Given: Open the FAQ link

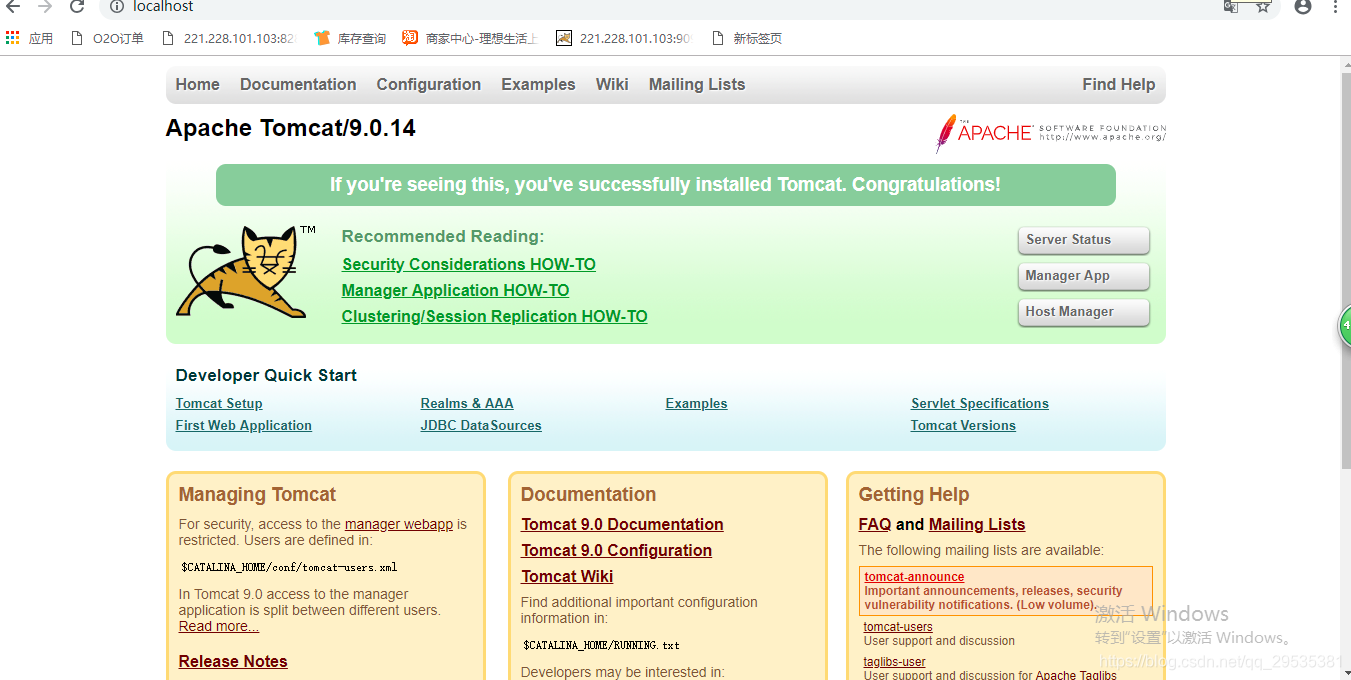Looking at the screenshot, I should pyautogui.click(x=875, y=525).
